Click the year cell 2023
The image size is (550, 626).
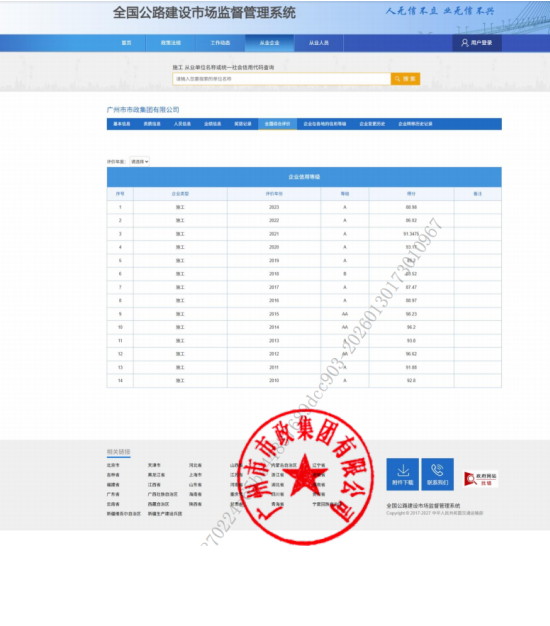tap(274, 207)
